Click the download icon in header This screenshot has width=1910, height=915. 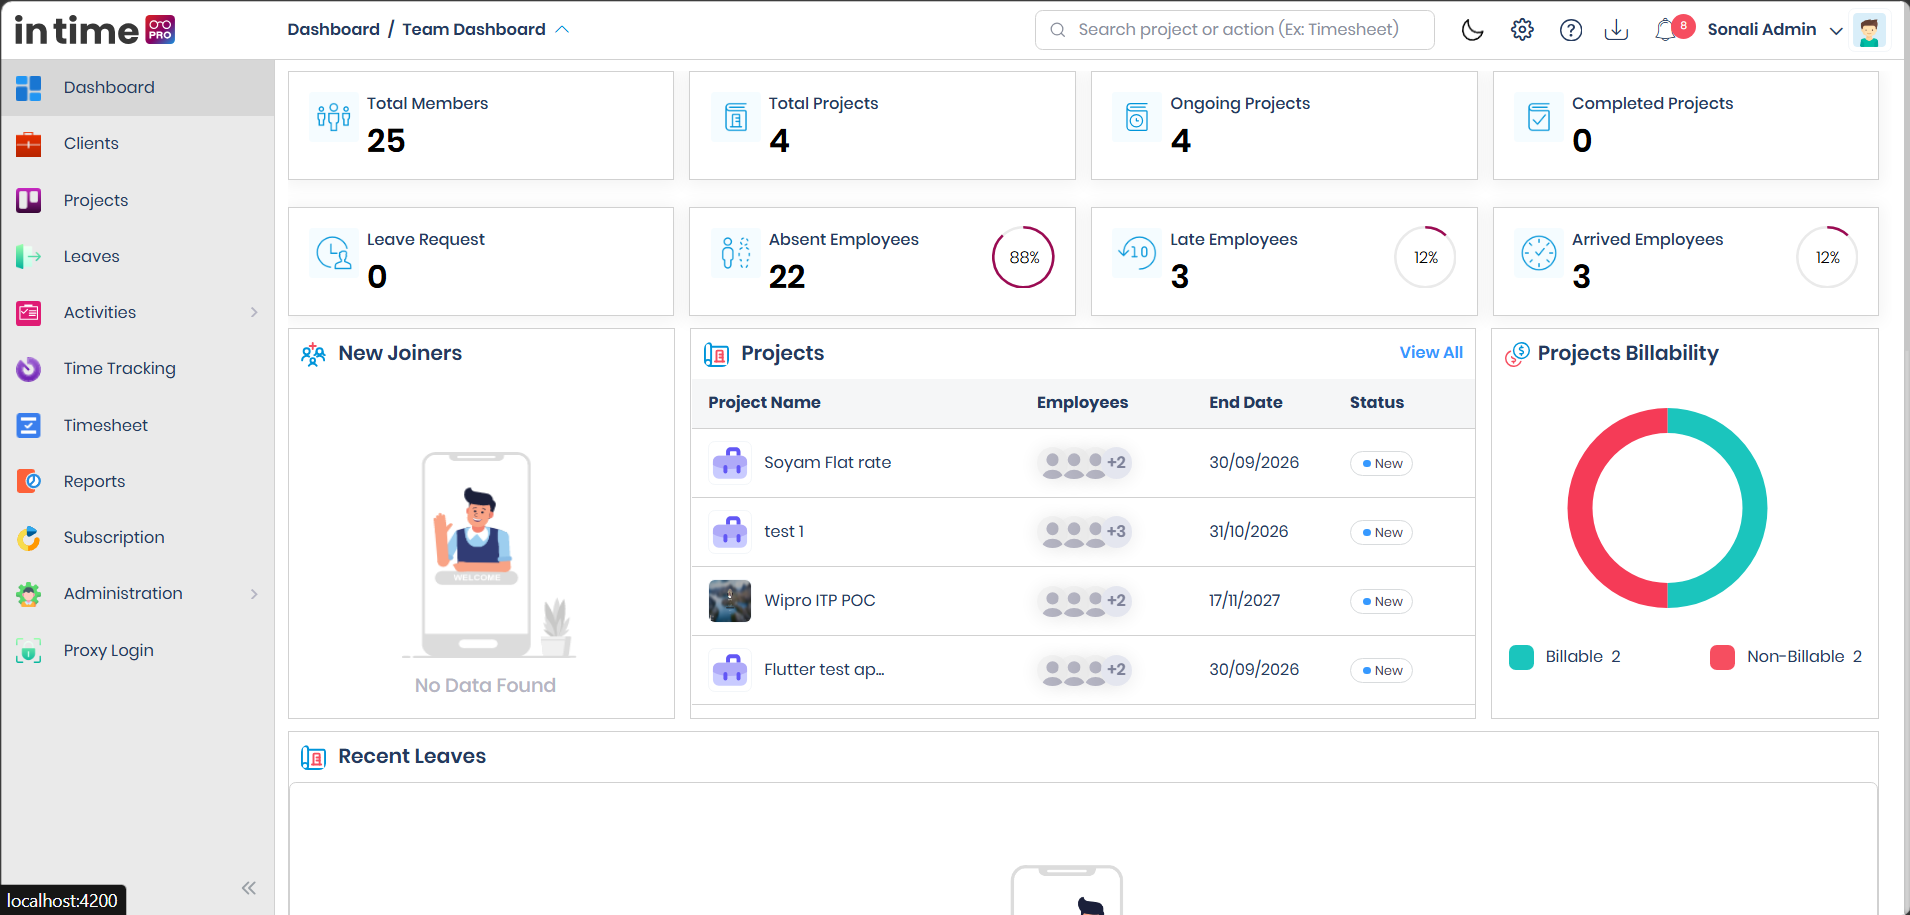coord(1616,30)
